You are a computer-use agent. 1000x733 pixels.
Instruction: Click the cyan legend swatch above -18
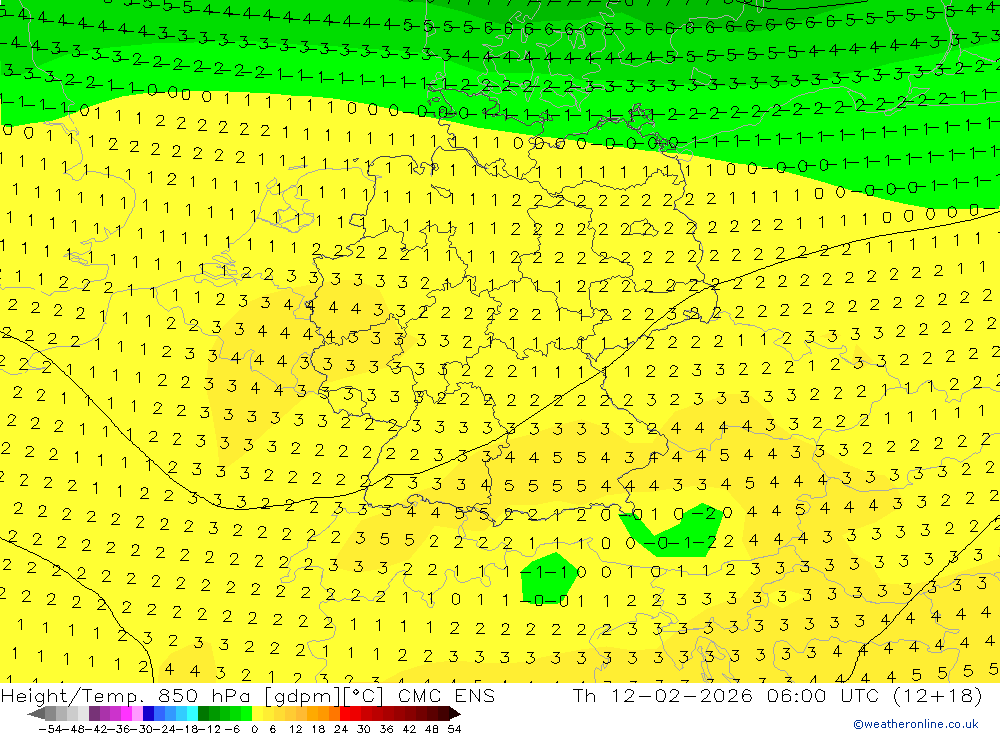pyautogui.click(x=192, y=713)
